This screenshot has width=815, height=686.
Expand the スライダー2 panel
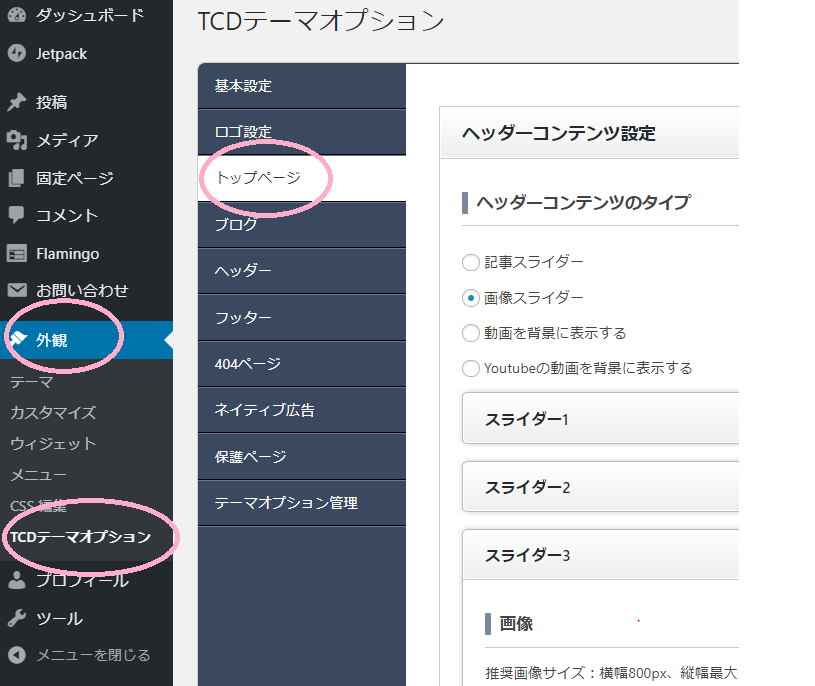coord(600,486)
